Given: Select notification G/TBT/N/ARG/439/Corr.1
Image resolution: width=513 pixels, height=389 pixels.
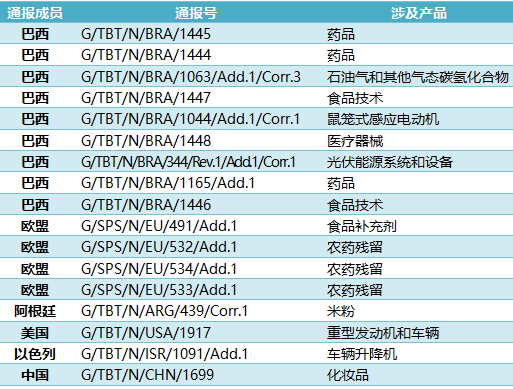Looking at the screenshot, I should click(164, 311).
